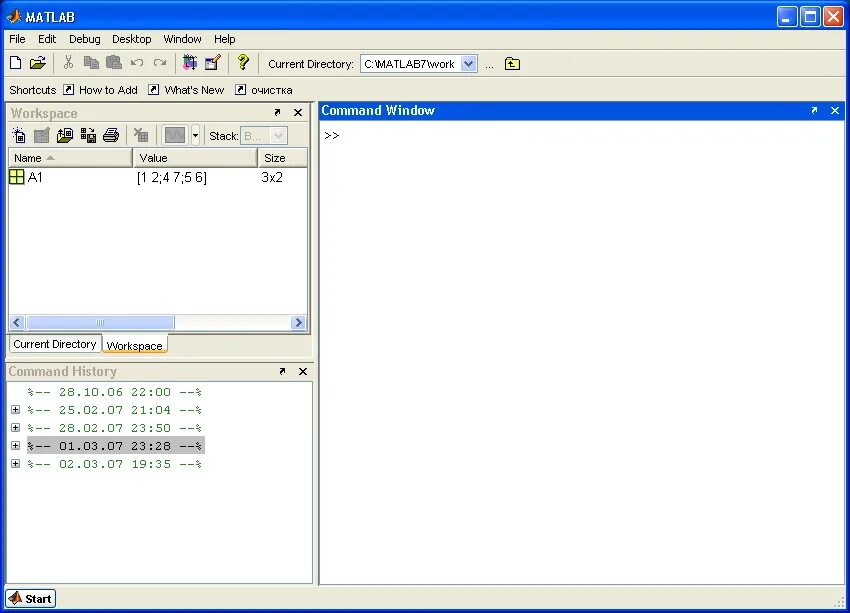Open GUIDE via toolbar icon
850x613 pixels.
212,63
